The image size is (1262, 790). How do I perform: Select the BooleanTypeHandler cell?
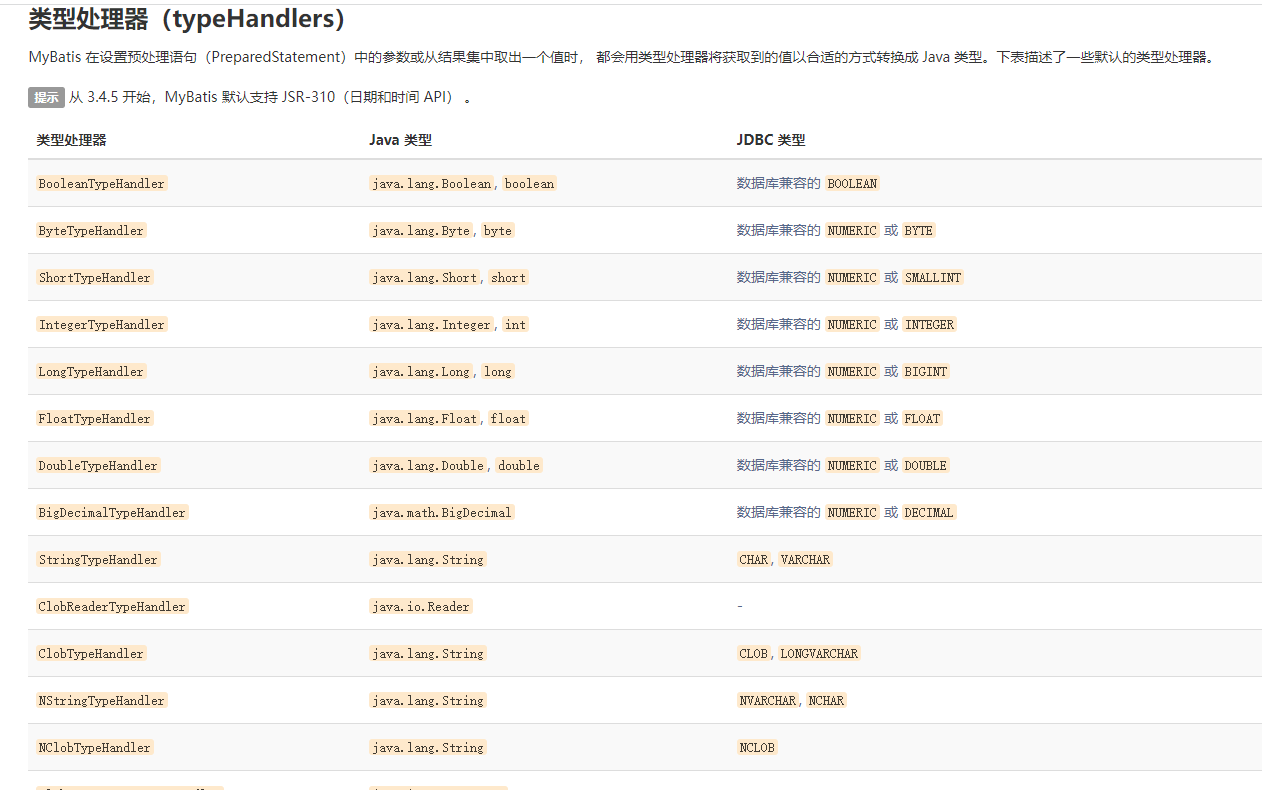point(102,183)
